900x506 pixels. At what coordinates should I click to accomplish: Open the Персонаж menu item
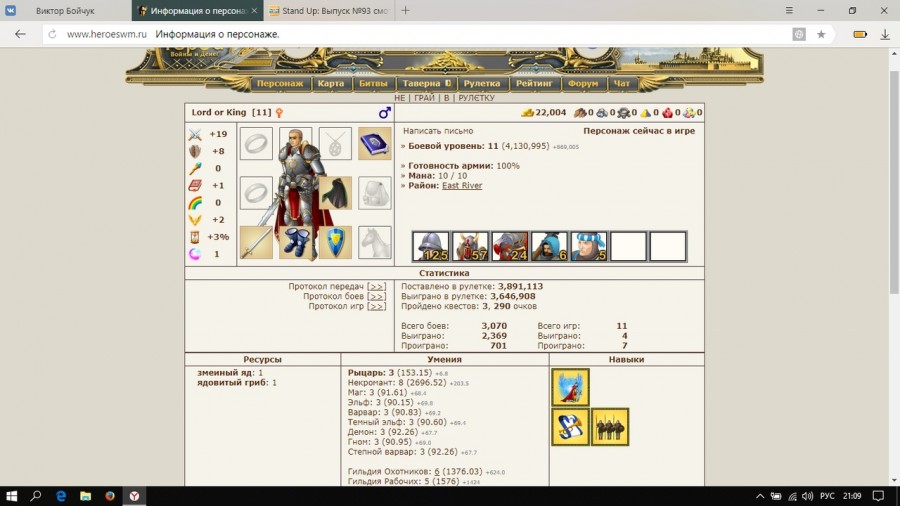tap(279, 84)
